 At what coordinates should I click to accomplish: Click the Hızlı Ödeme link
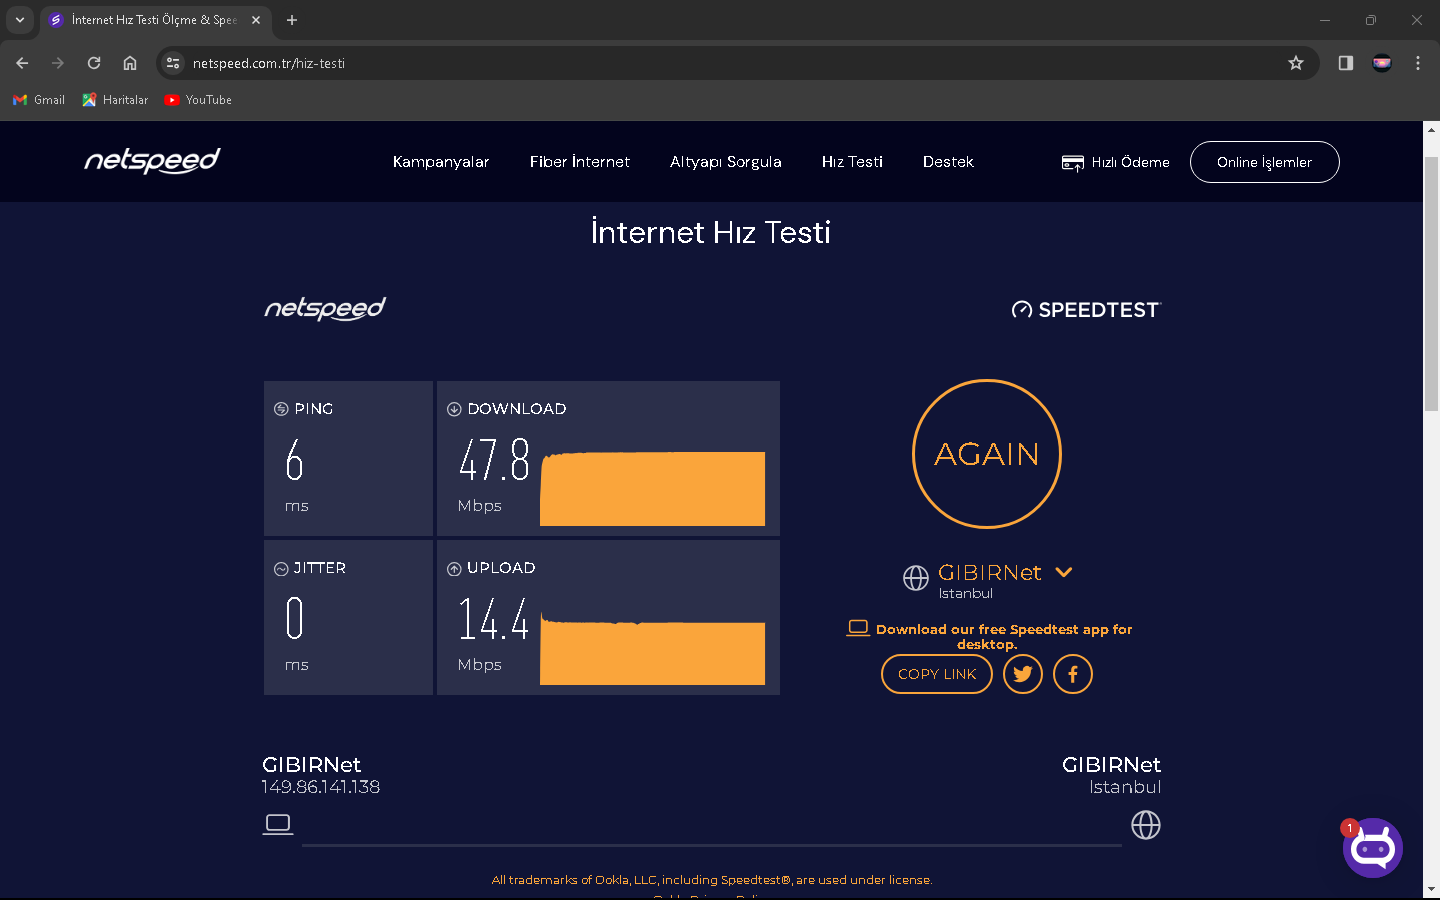point(1116,162)
